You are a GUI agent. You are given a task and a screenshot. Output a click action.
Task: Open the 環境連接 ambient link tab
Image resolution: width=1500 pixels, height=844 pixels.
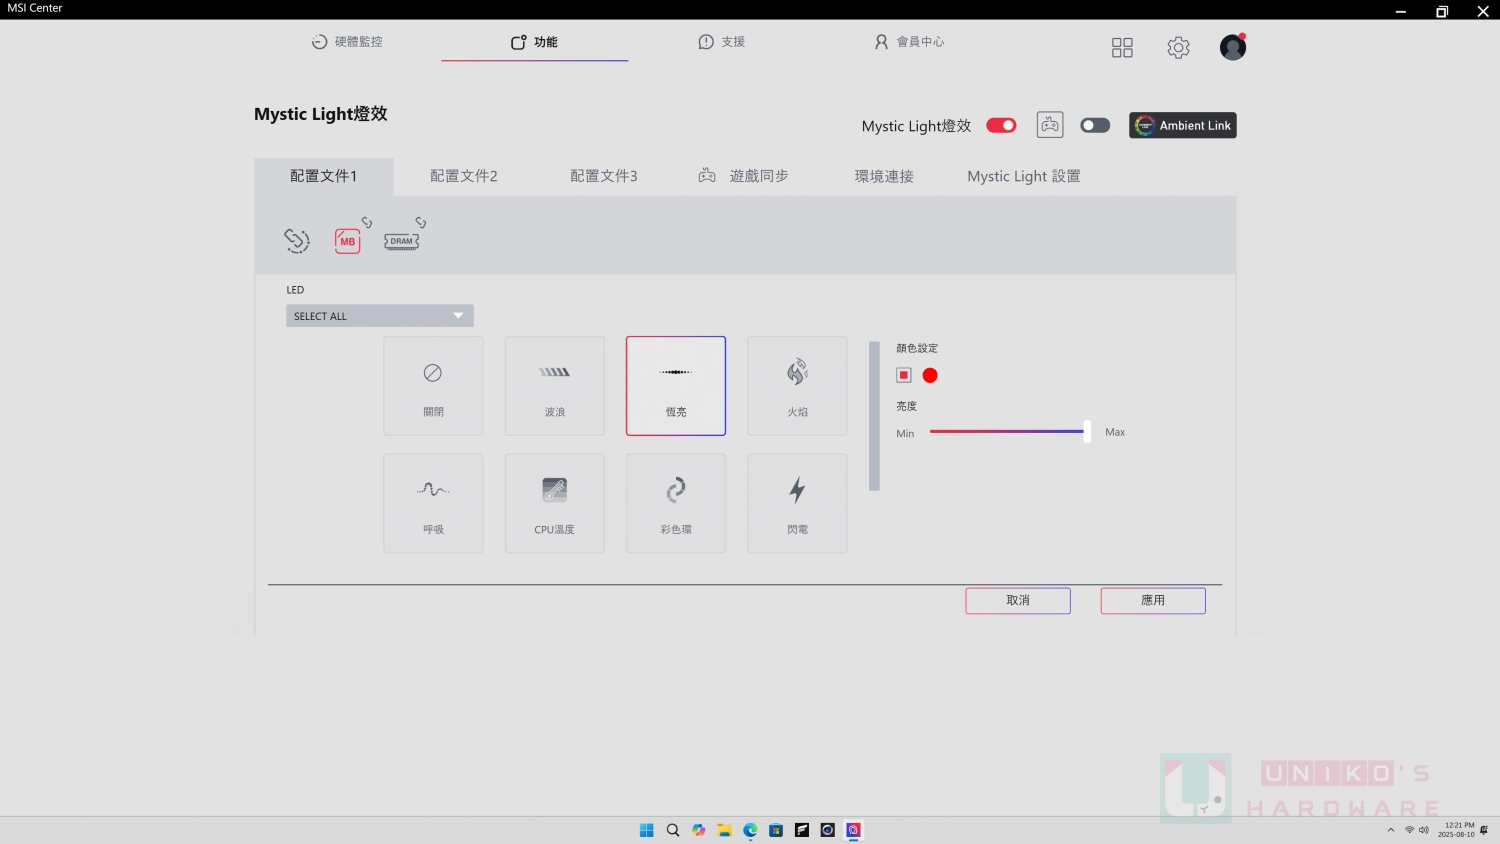point(884,176)
